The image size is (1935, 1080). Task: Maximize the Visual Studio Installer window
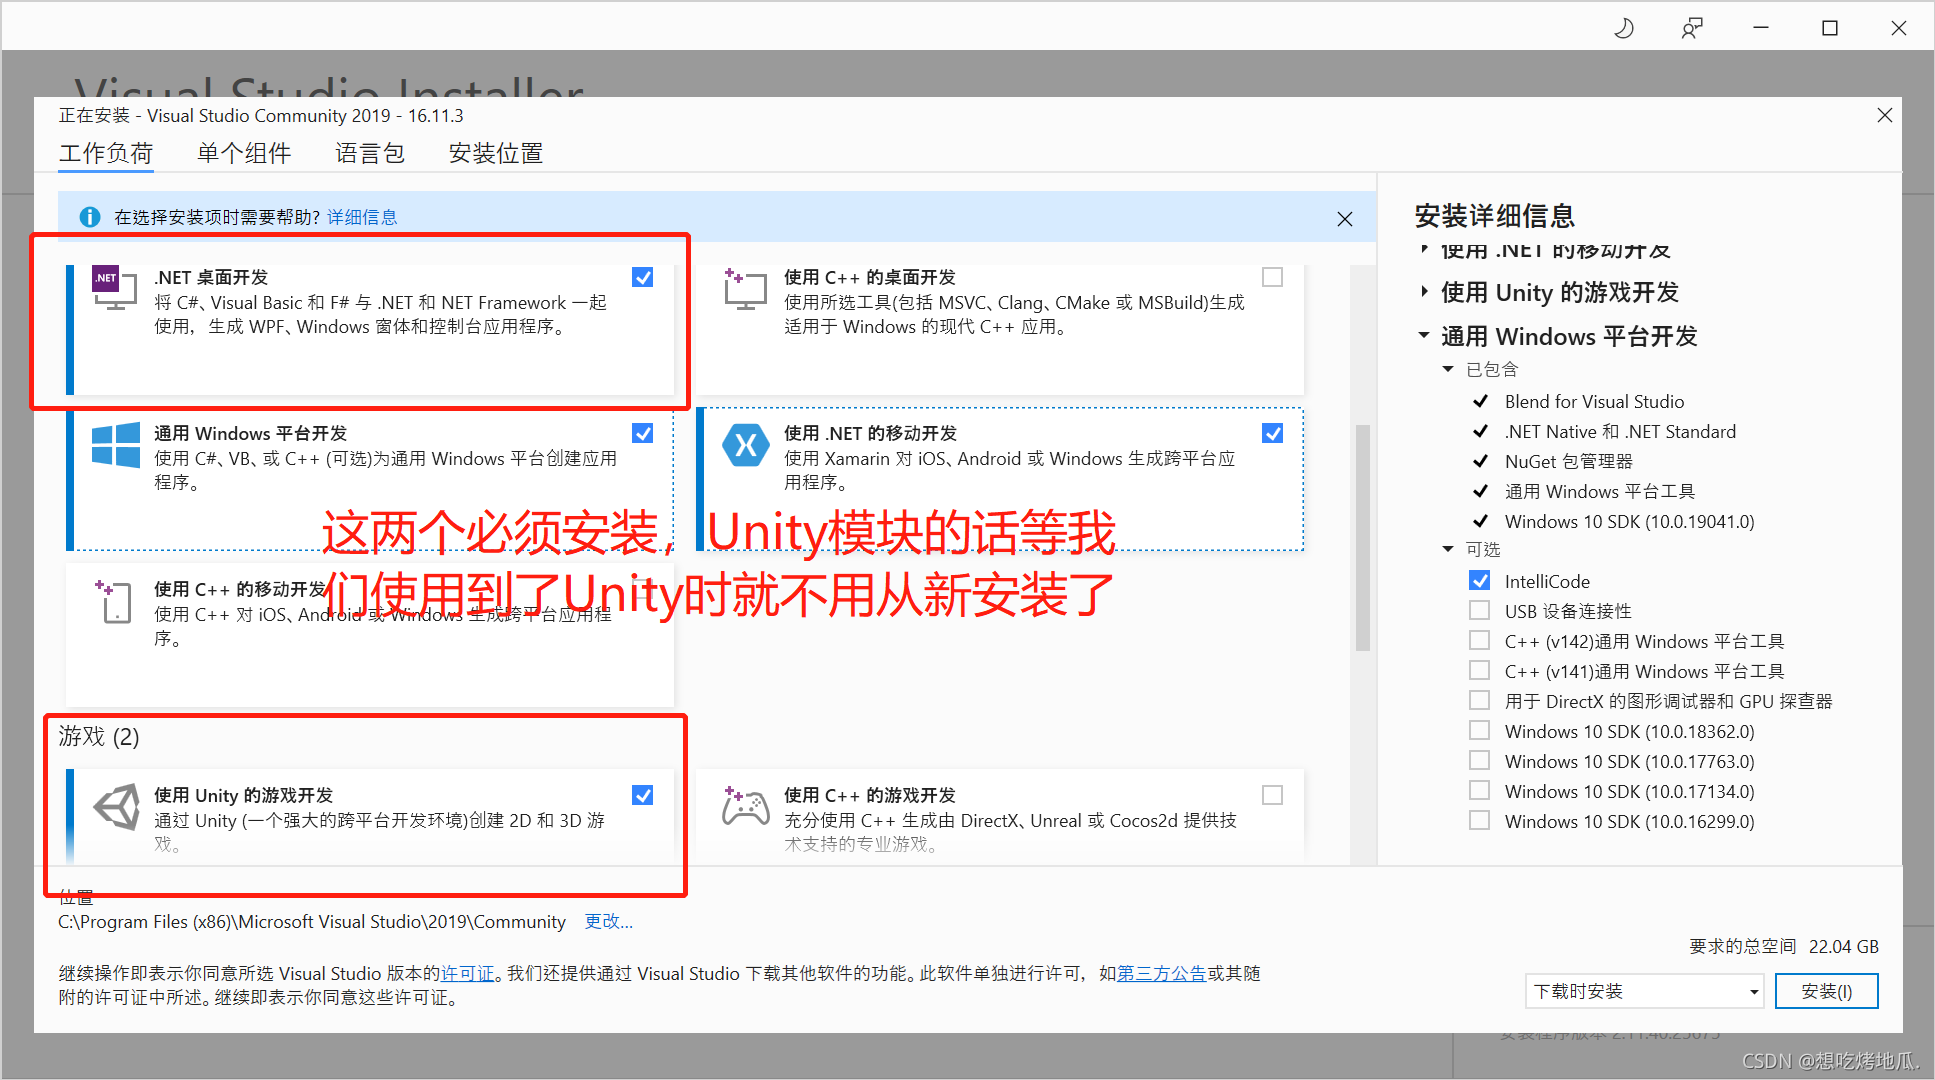pos(1830,28)
